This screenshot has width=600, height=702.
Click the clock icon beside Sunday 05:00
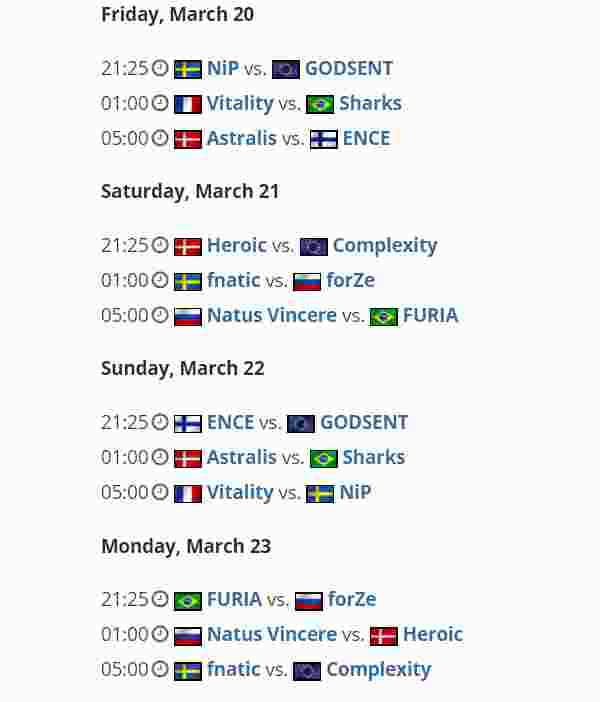tap(160, 492)
